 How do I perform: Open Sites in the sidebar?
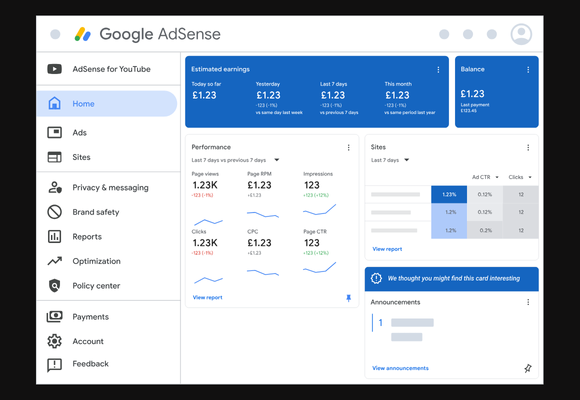coord(108,157)
